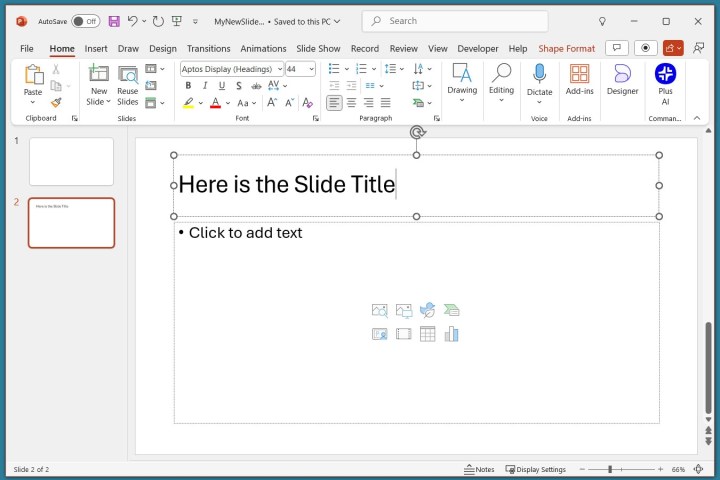Screen dimensions: 720x480
Task: Open the Shape Format tab
Action: click(566, 48)
